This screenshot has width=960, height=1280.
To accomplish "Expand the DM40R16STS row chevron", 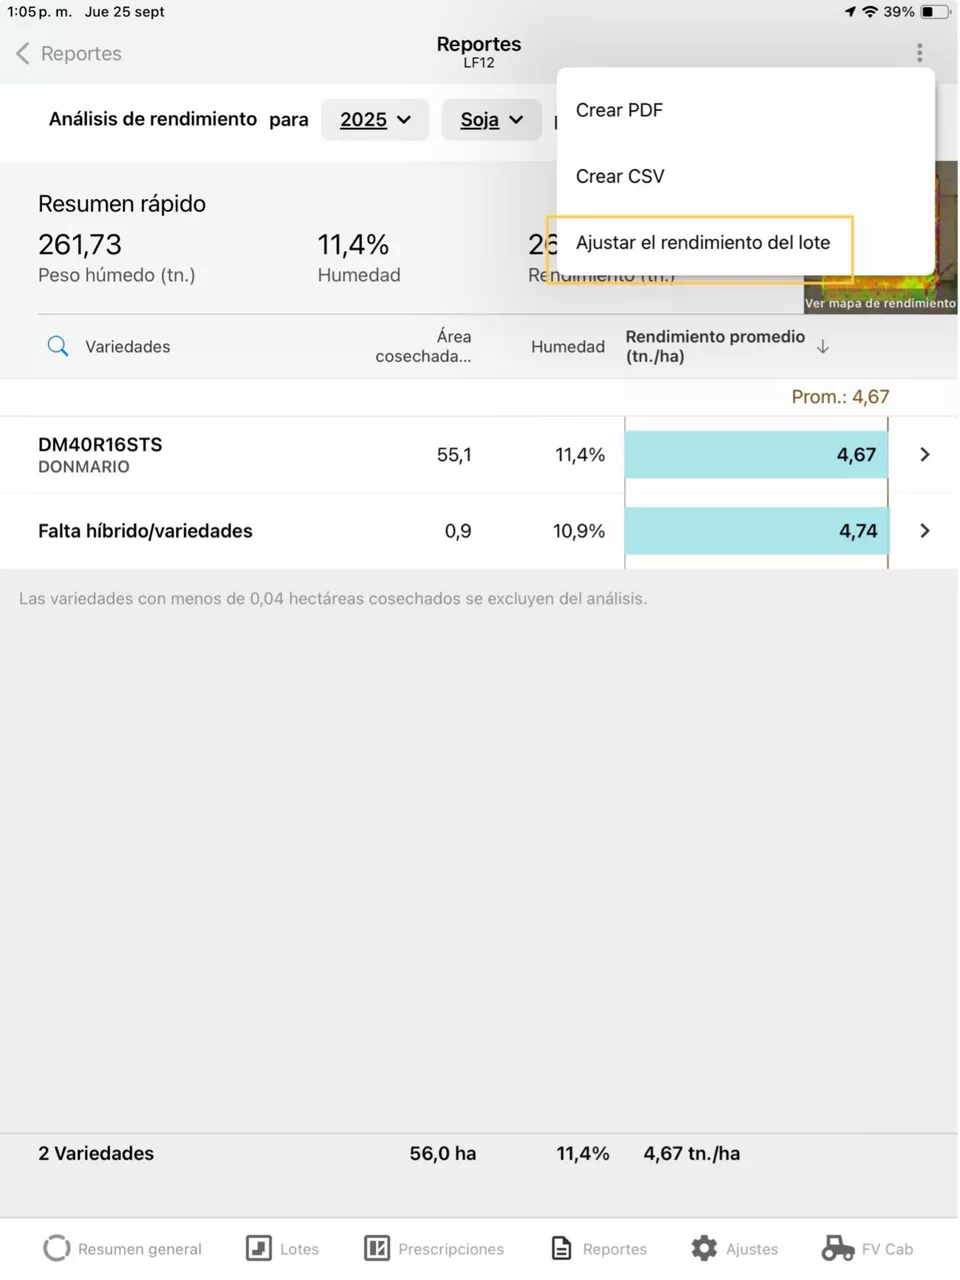I will (x=924, y=455).
